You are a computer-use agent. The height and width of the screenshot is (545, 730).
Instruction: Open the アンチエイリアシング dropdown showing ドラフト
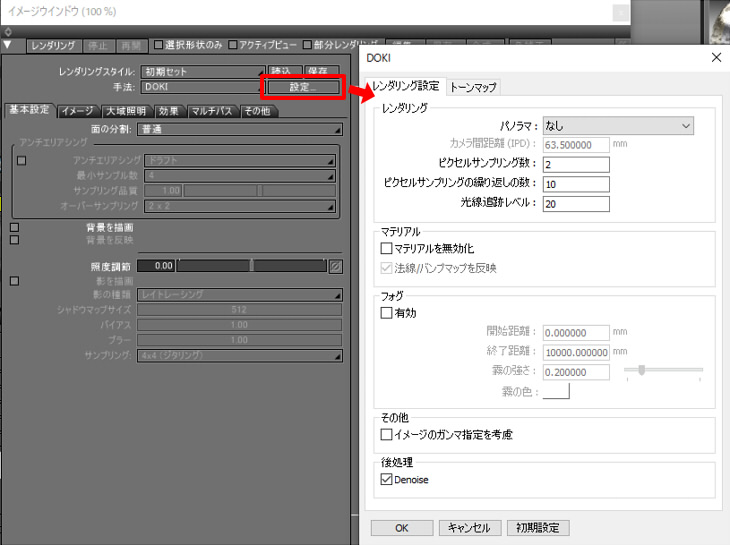[x=240, y=161]
